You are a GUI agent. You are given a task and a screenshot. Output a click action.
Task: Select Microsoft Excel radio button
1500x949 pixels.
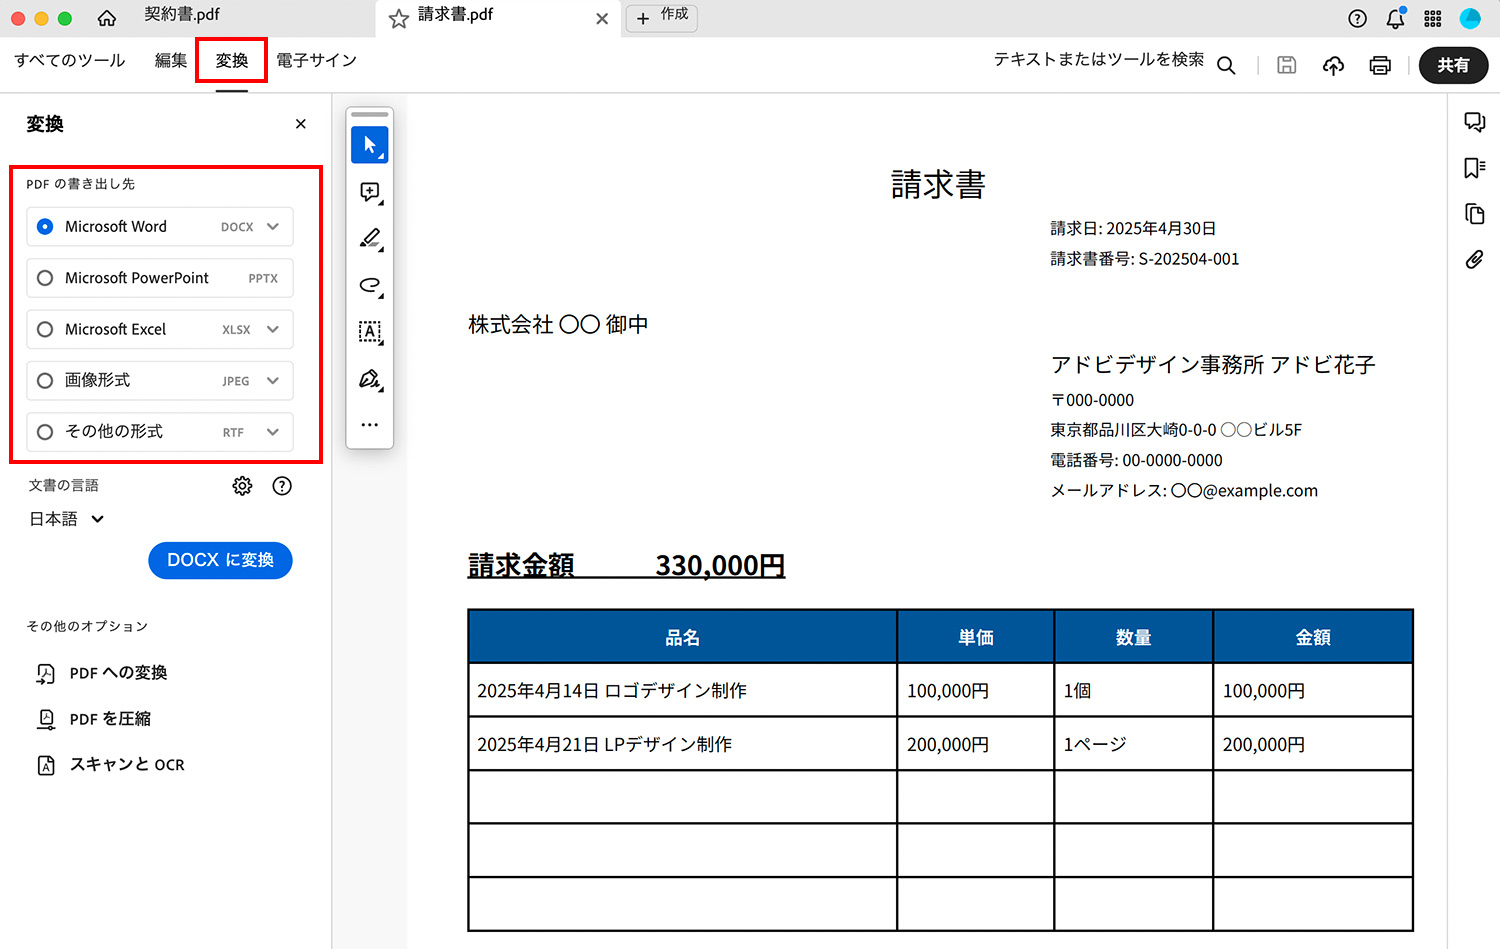coord(45,329)
